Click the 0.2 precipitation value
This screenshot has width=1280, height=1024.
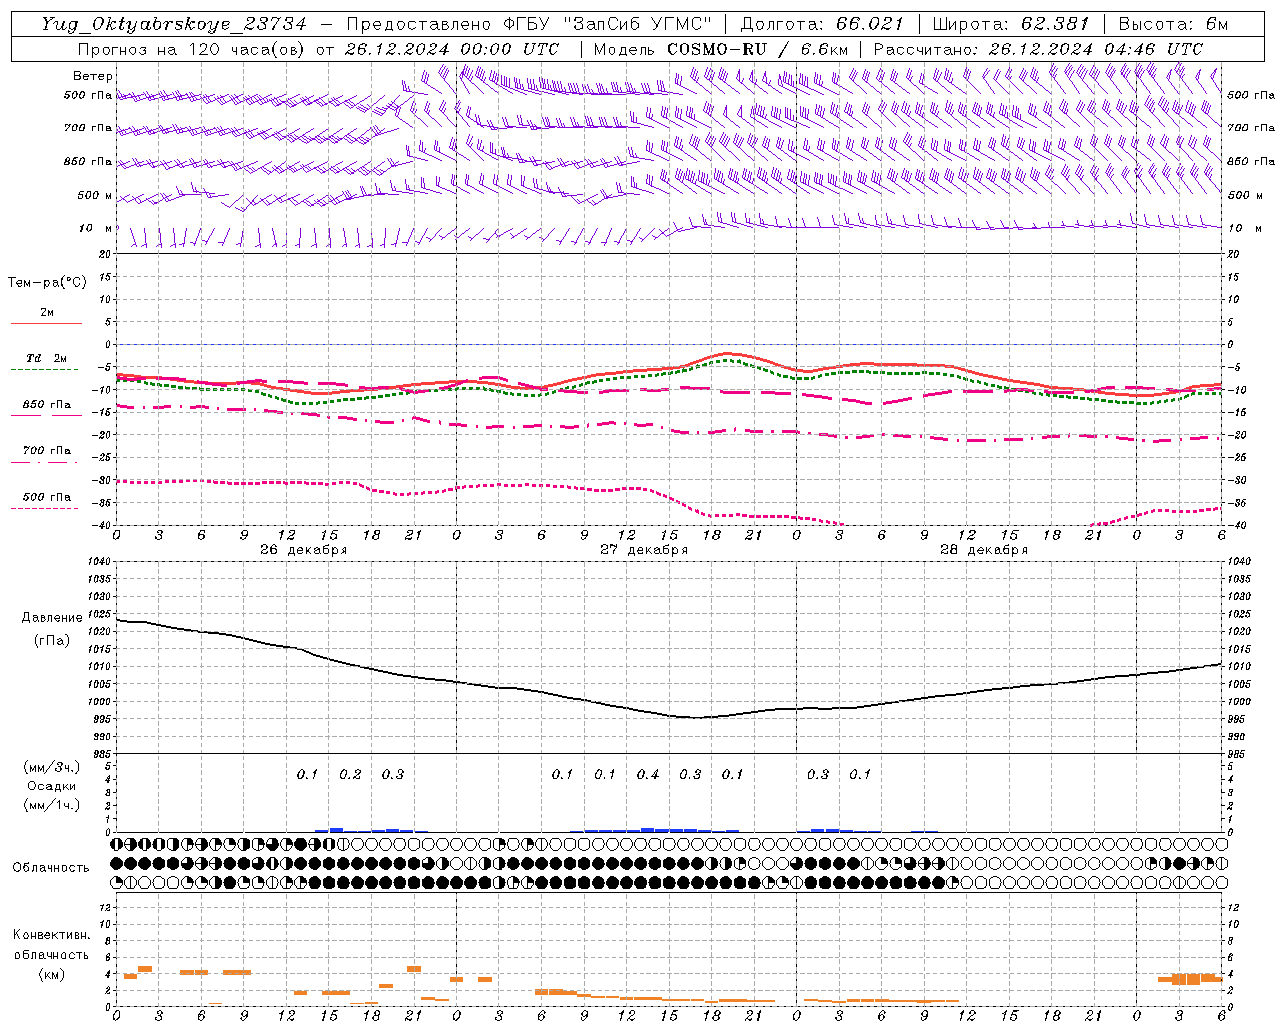click(350, 774)
